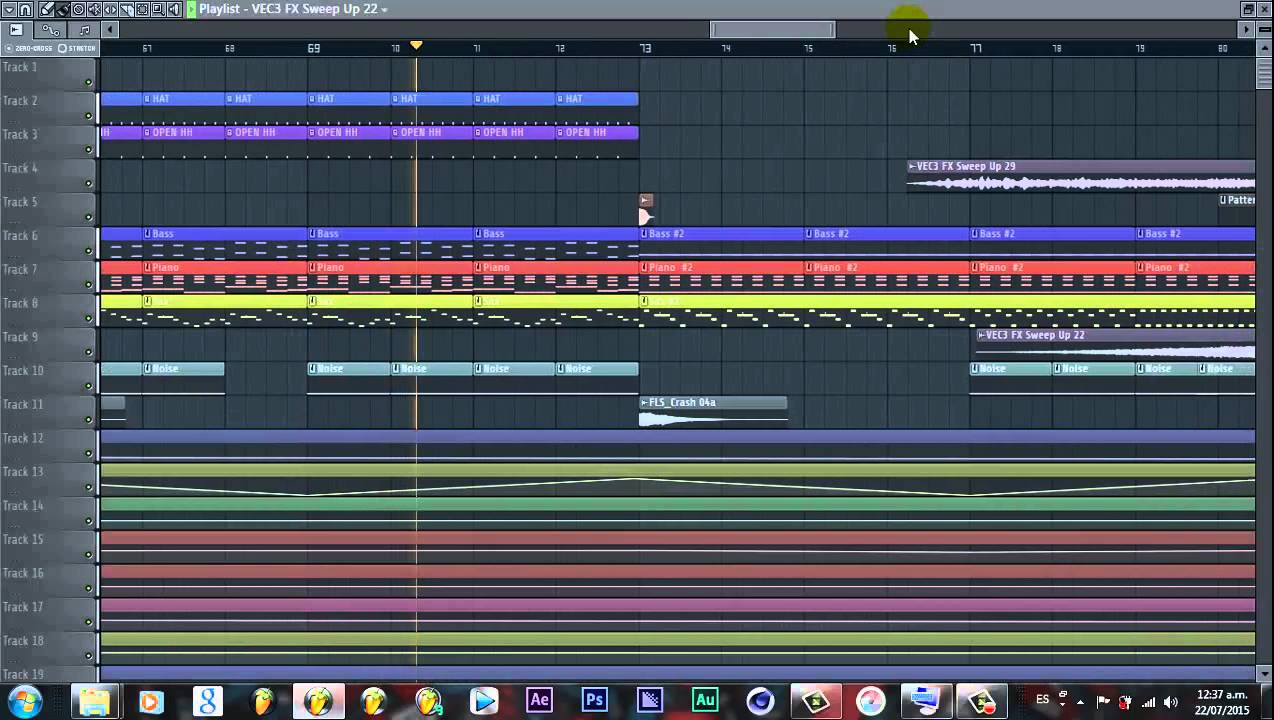1274x720 pixels.
Task: Click bar 77 on the timeline ruler
Action: [976, 48]
